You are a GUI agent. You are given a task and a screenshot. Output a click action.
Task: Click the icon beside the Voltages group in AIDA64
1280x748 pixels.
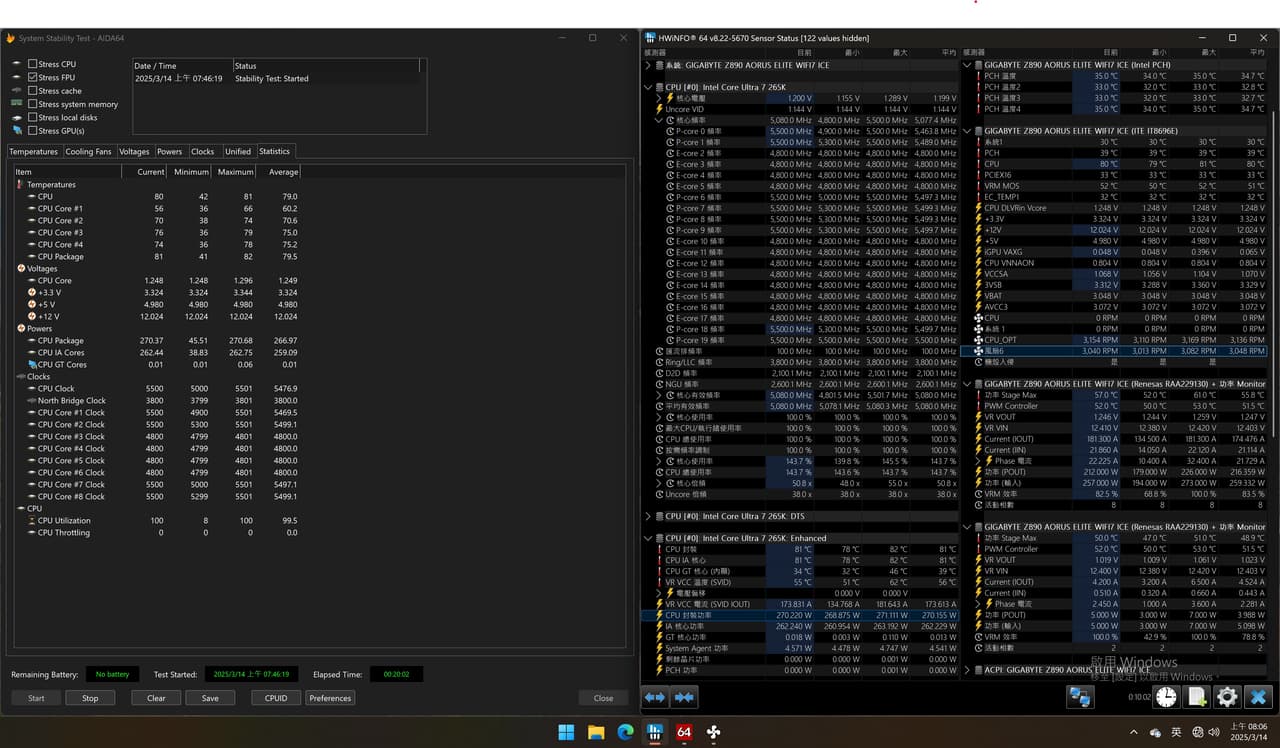tap(21, 269)
